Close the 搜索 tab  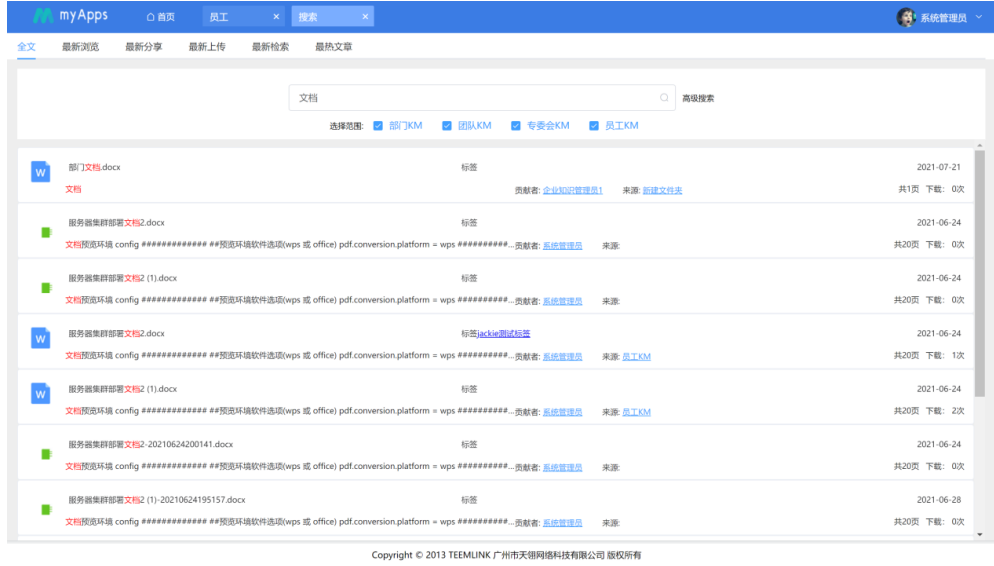[365, 17]
